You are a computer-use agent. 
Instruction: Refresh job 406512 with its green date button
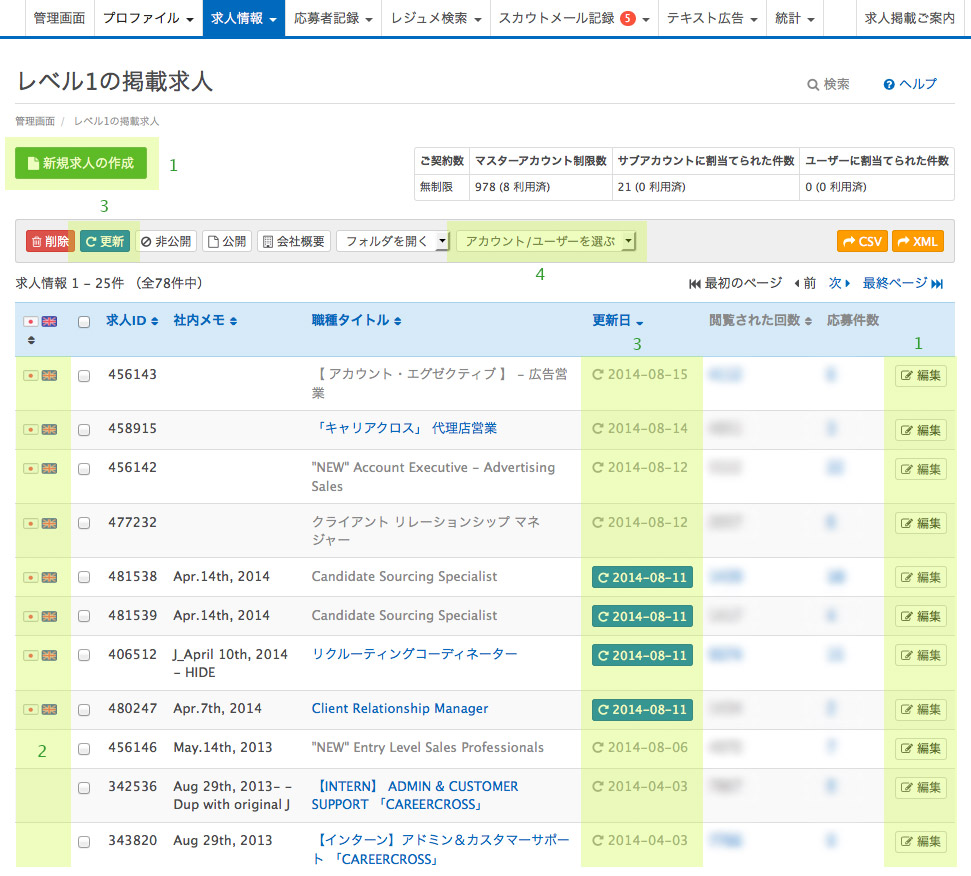pyautogui.click(x=642, y=655)
